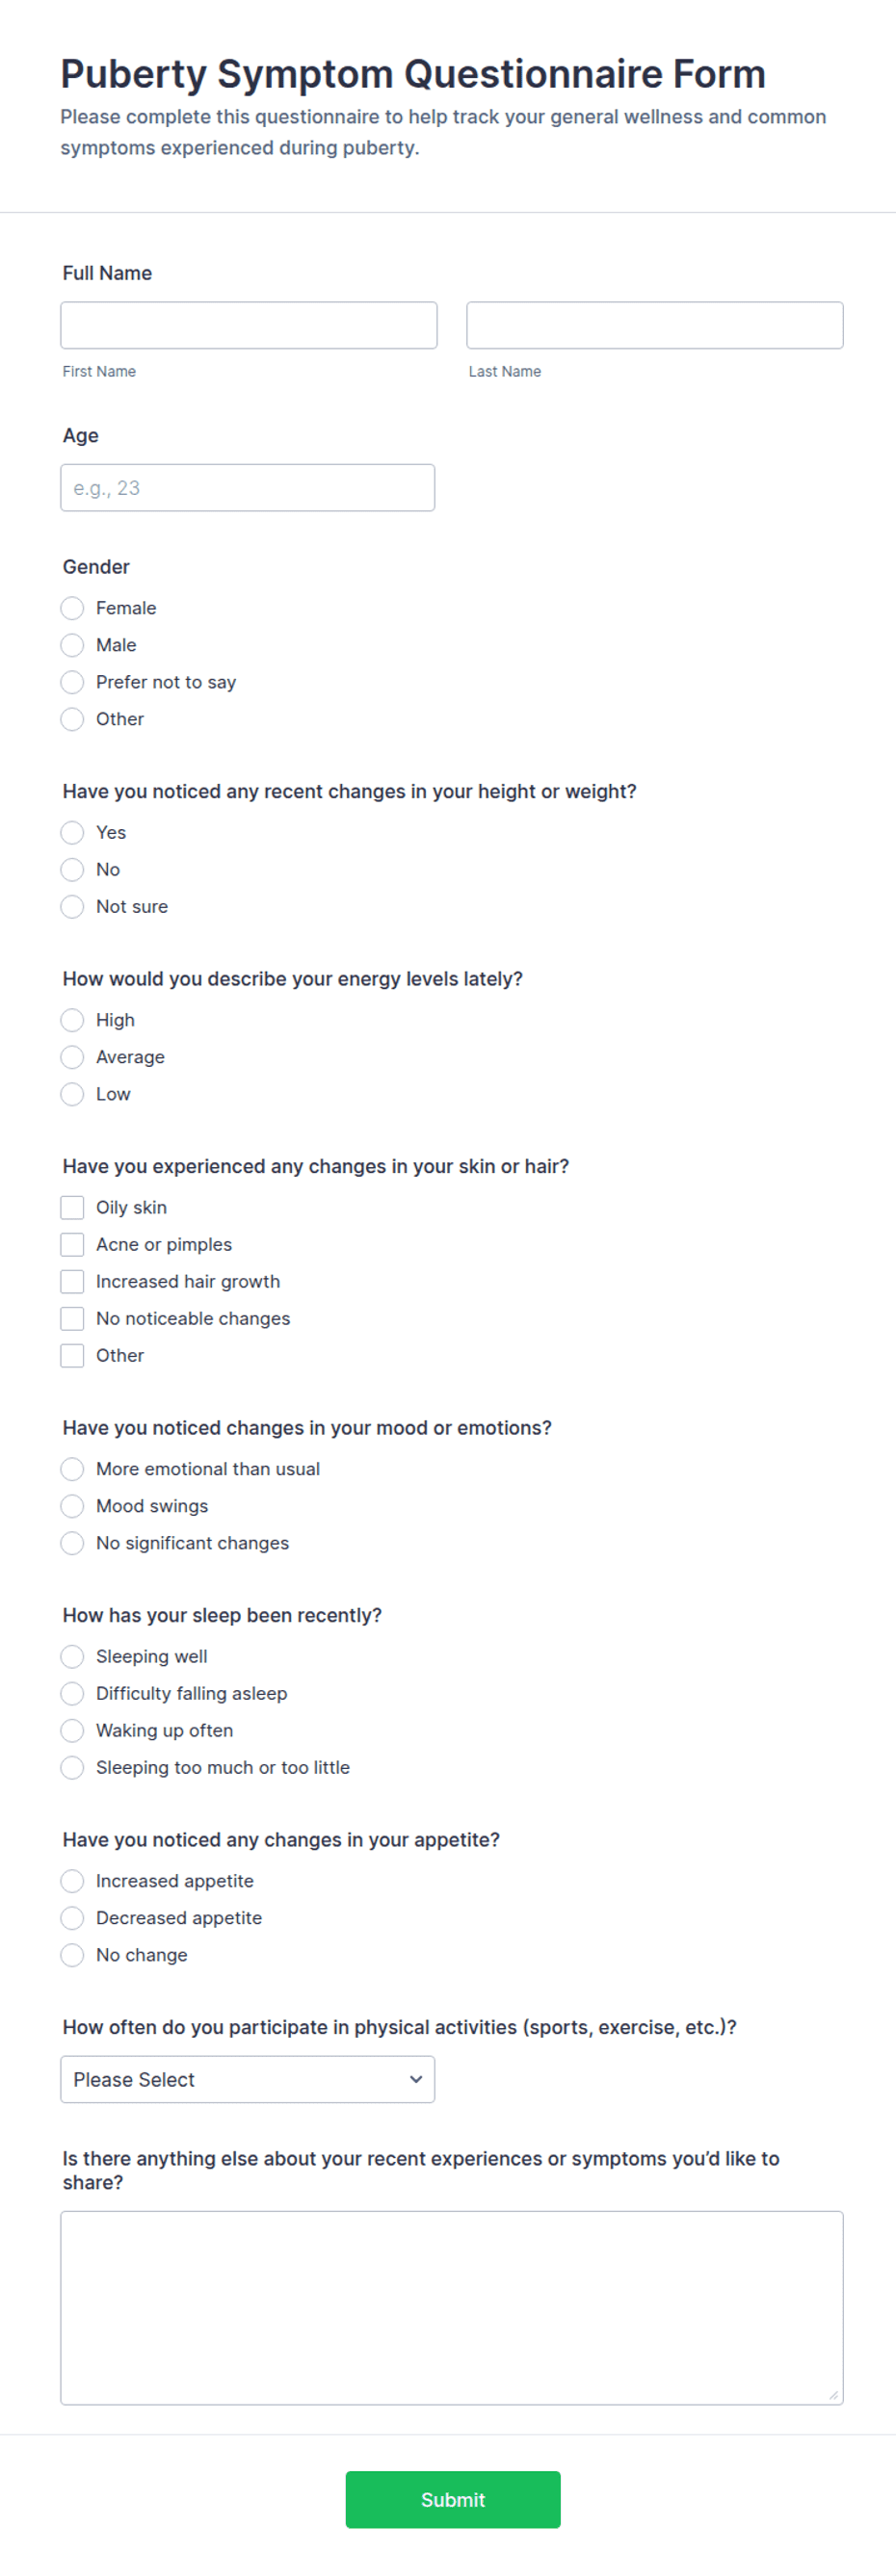896x2576 pixels.
Task: Click the additional experiences text area
Action: coord(452,2307)
